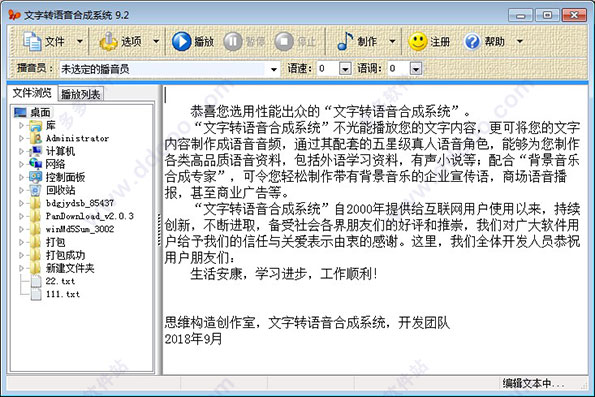
Task: Click the application icon in the title bar
Action: 14,15
